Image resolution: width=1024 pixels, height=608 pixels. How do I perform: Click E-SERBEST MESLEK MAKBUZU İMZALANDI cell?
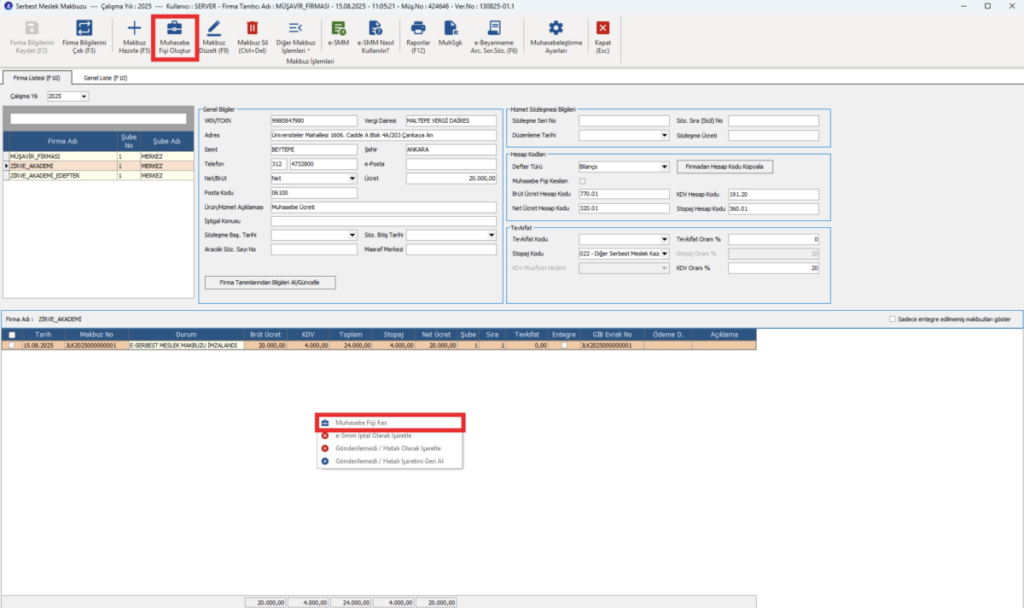[x=186, y=345]
